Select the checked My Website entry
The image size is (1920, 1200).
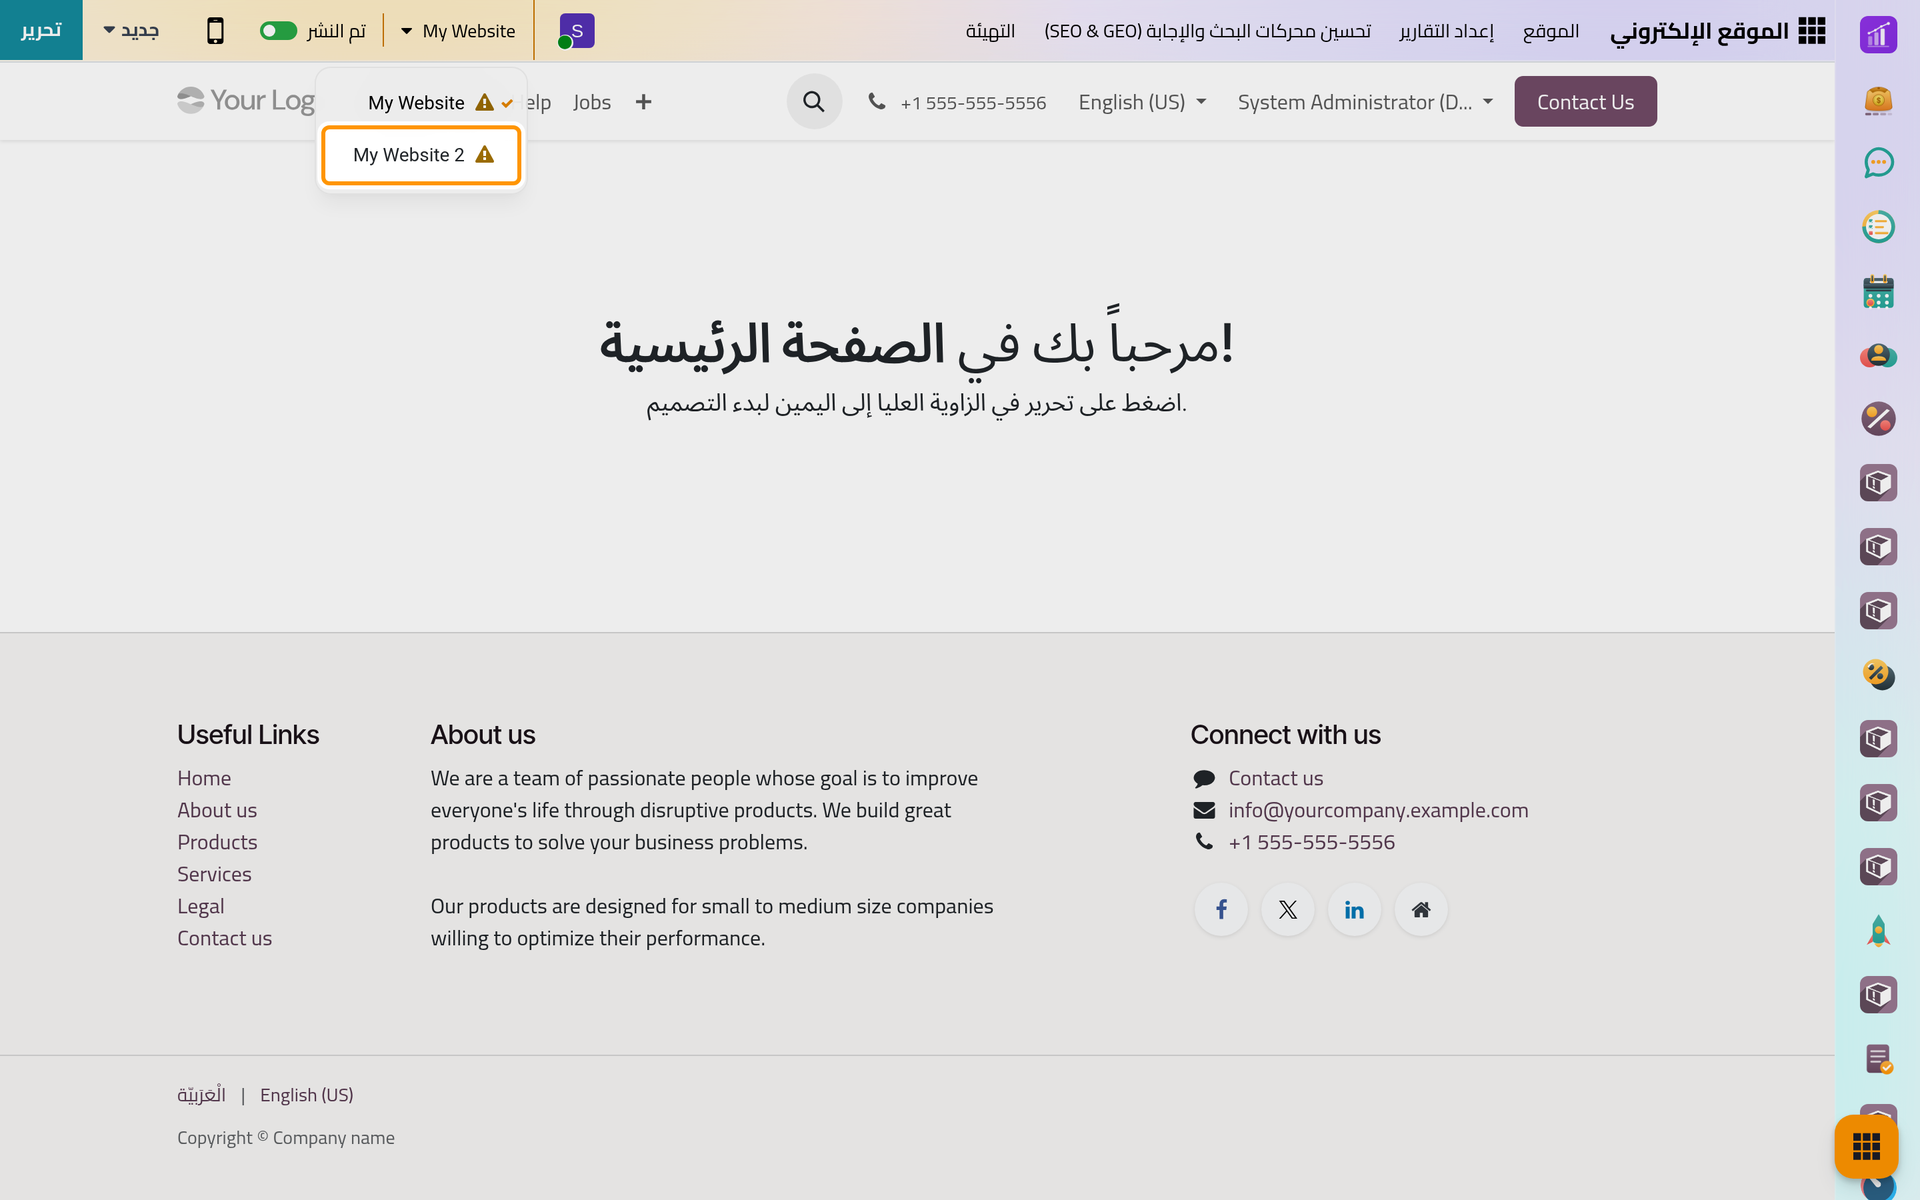click(421, 102)
